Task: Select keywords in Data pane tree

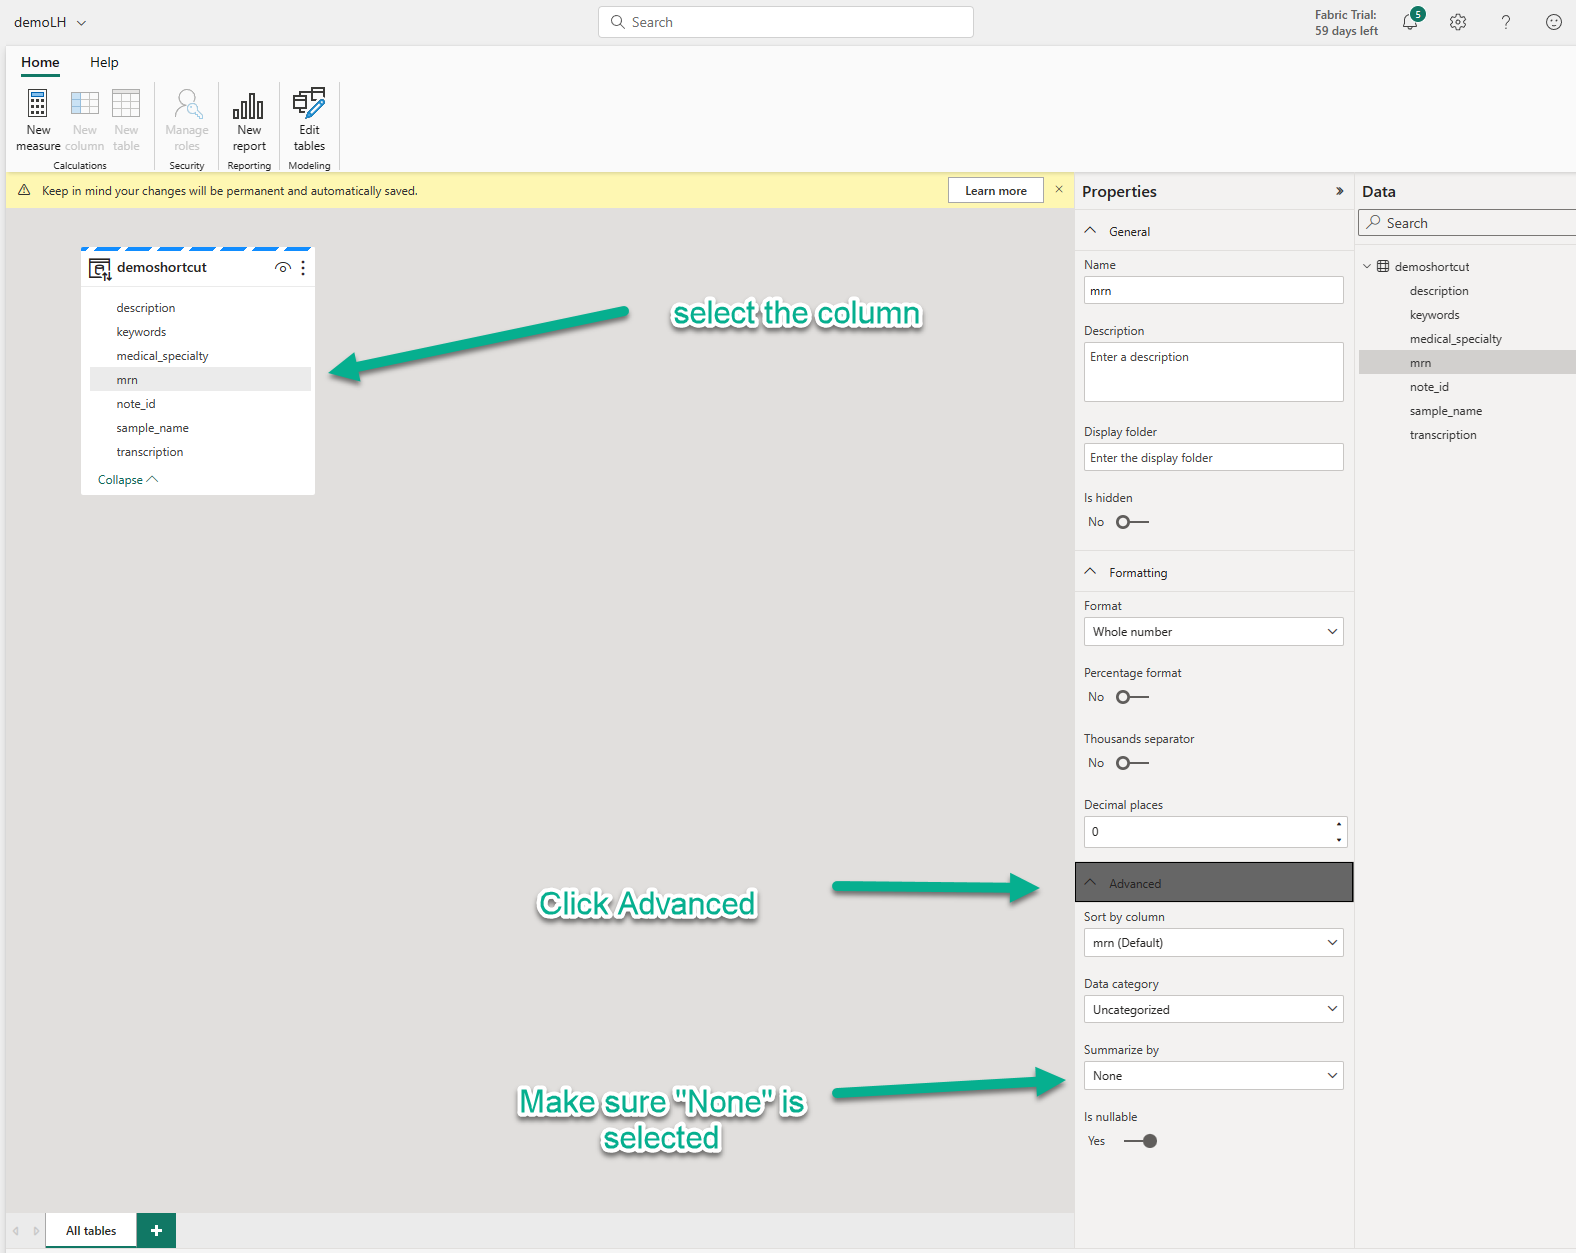Action: [1434, 315]
